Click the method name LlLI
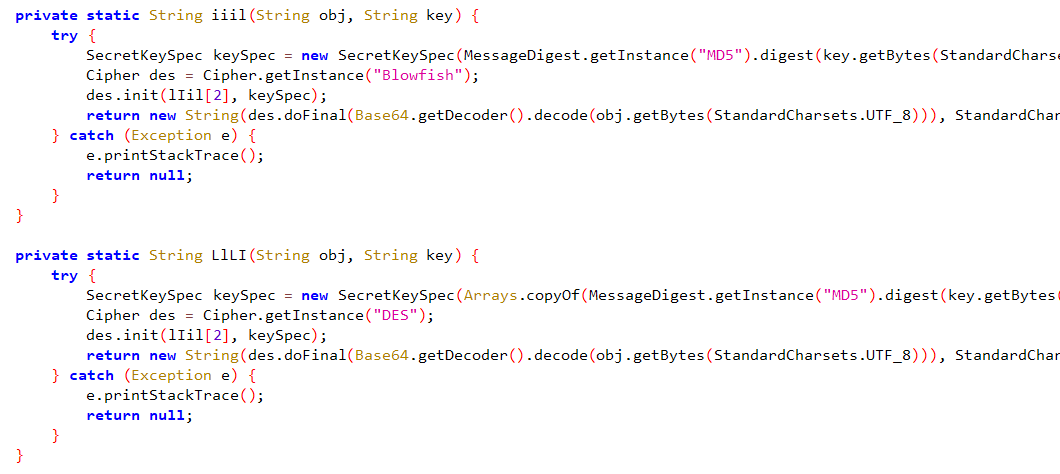The width and height of the screenshot is (1060, 474). pos(230,256)
